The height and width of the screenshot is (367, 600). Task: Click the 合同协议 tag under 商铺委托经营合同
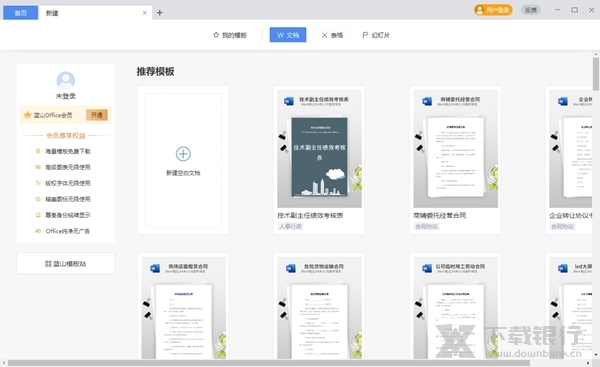(426, 227)
